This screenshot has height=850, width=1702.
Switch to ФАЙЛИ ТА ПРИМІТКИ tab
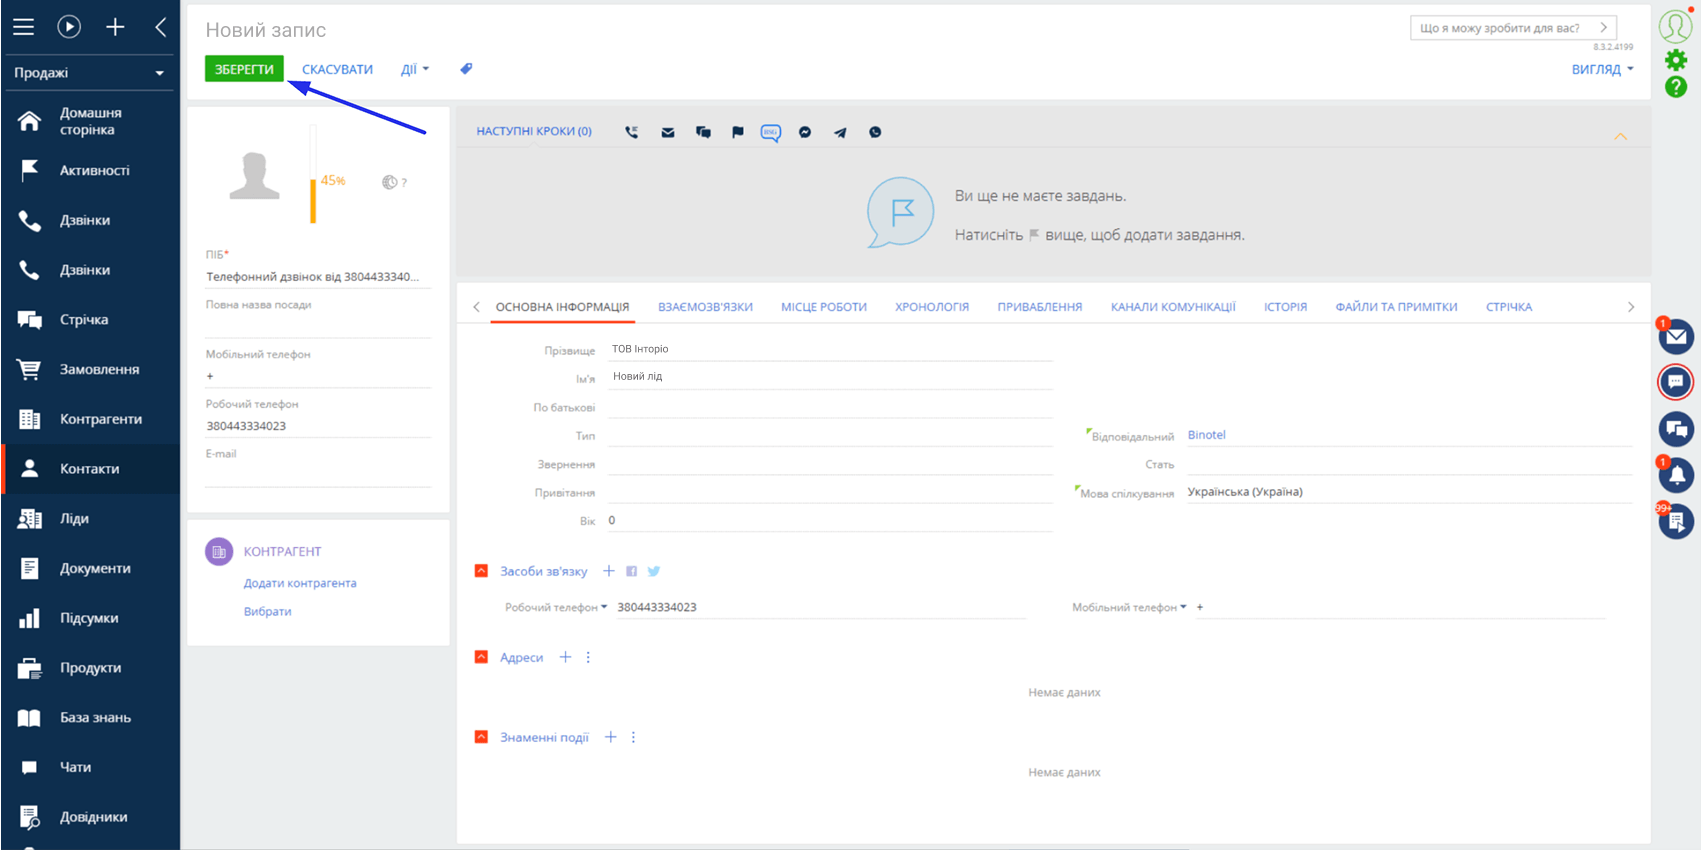tap(1396, 307)
